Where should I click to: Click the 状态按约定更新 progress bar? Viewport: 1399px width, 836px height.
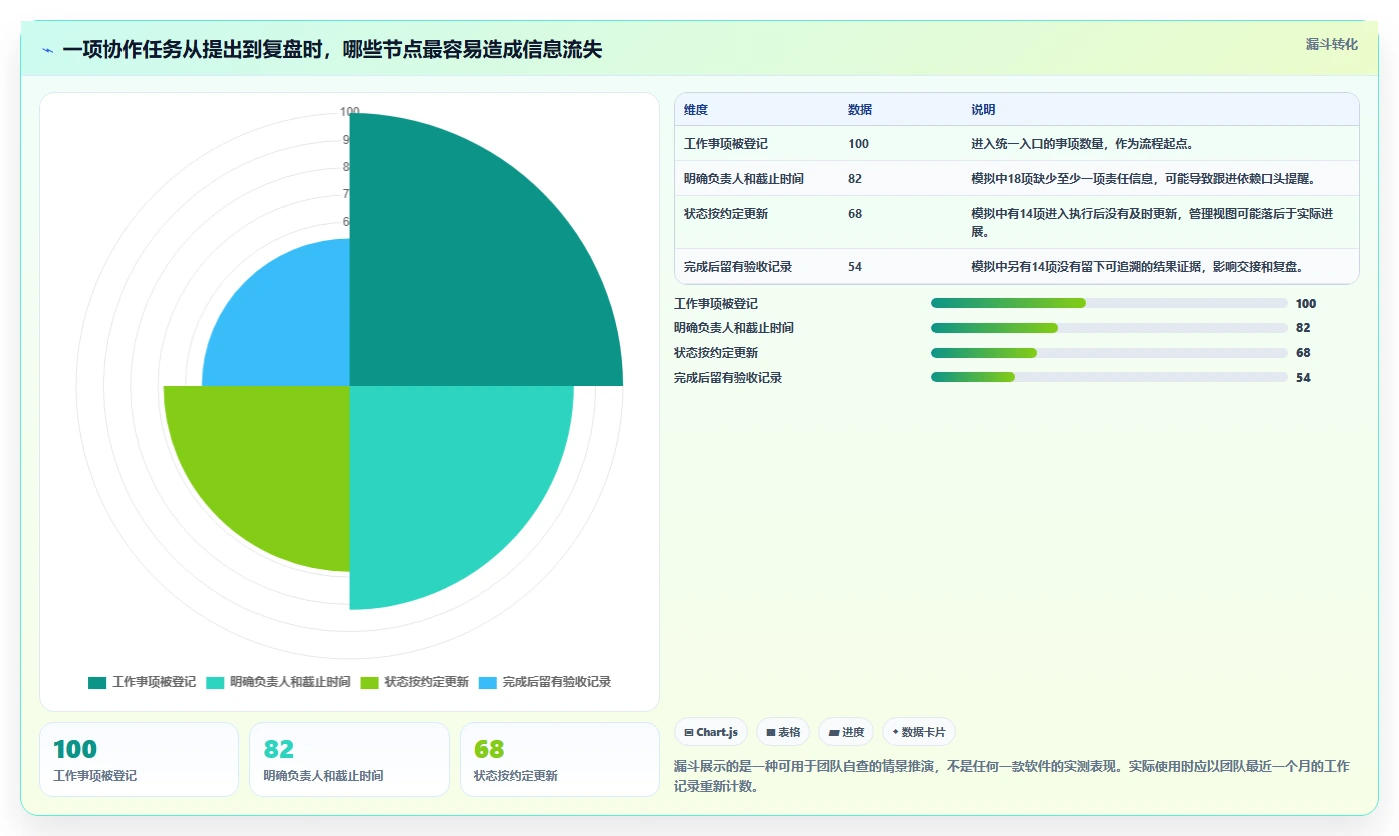(x=1109, y=353)
